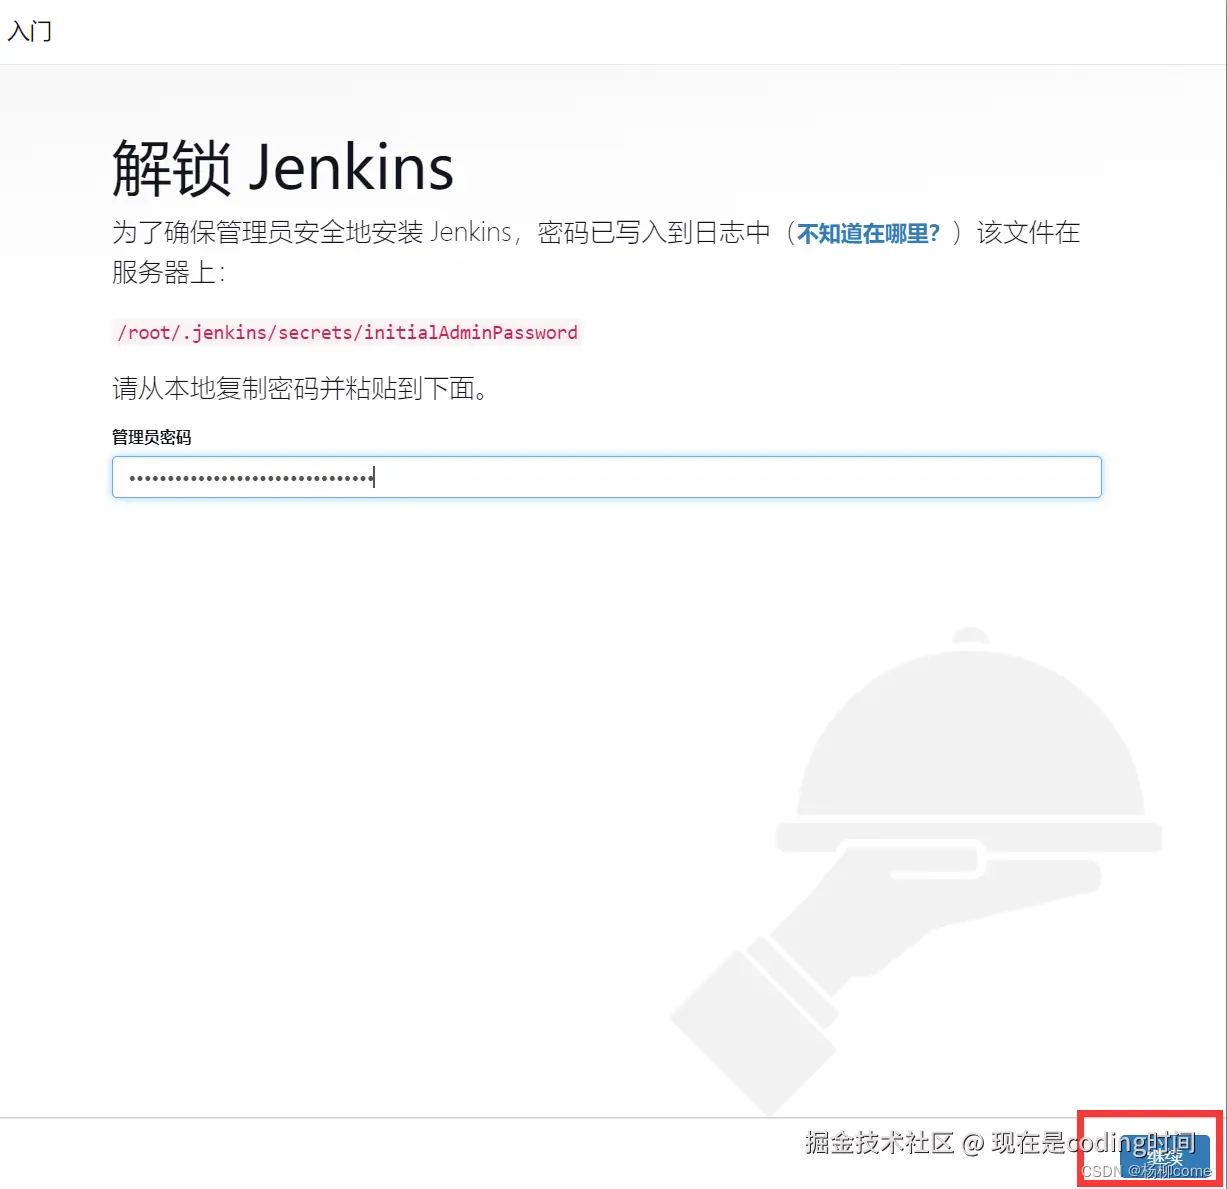Click the '入门' title at top
This screenshot has width=1227, height=1189.
tap(30, 32)
